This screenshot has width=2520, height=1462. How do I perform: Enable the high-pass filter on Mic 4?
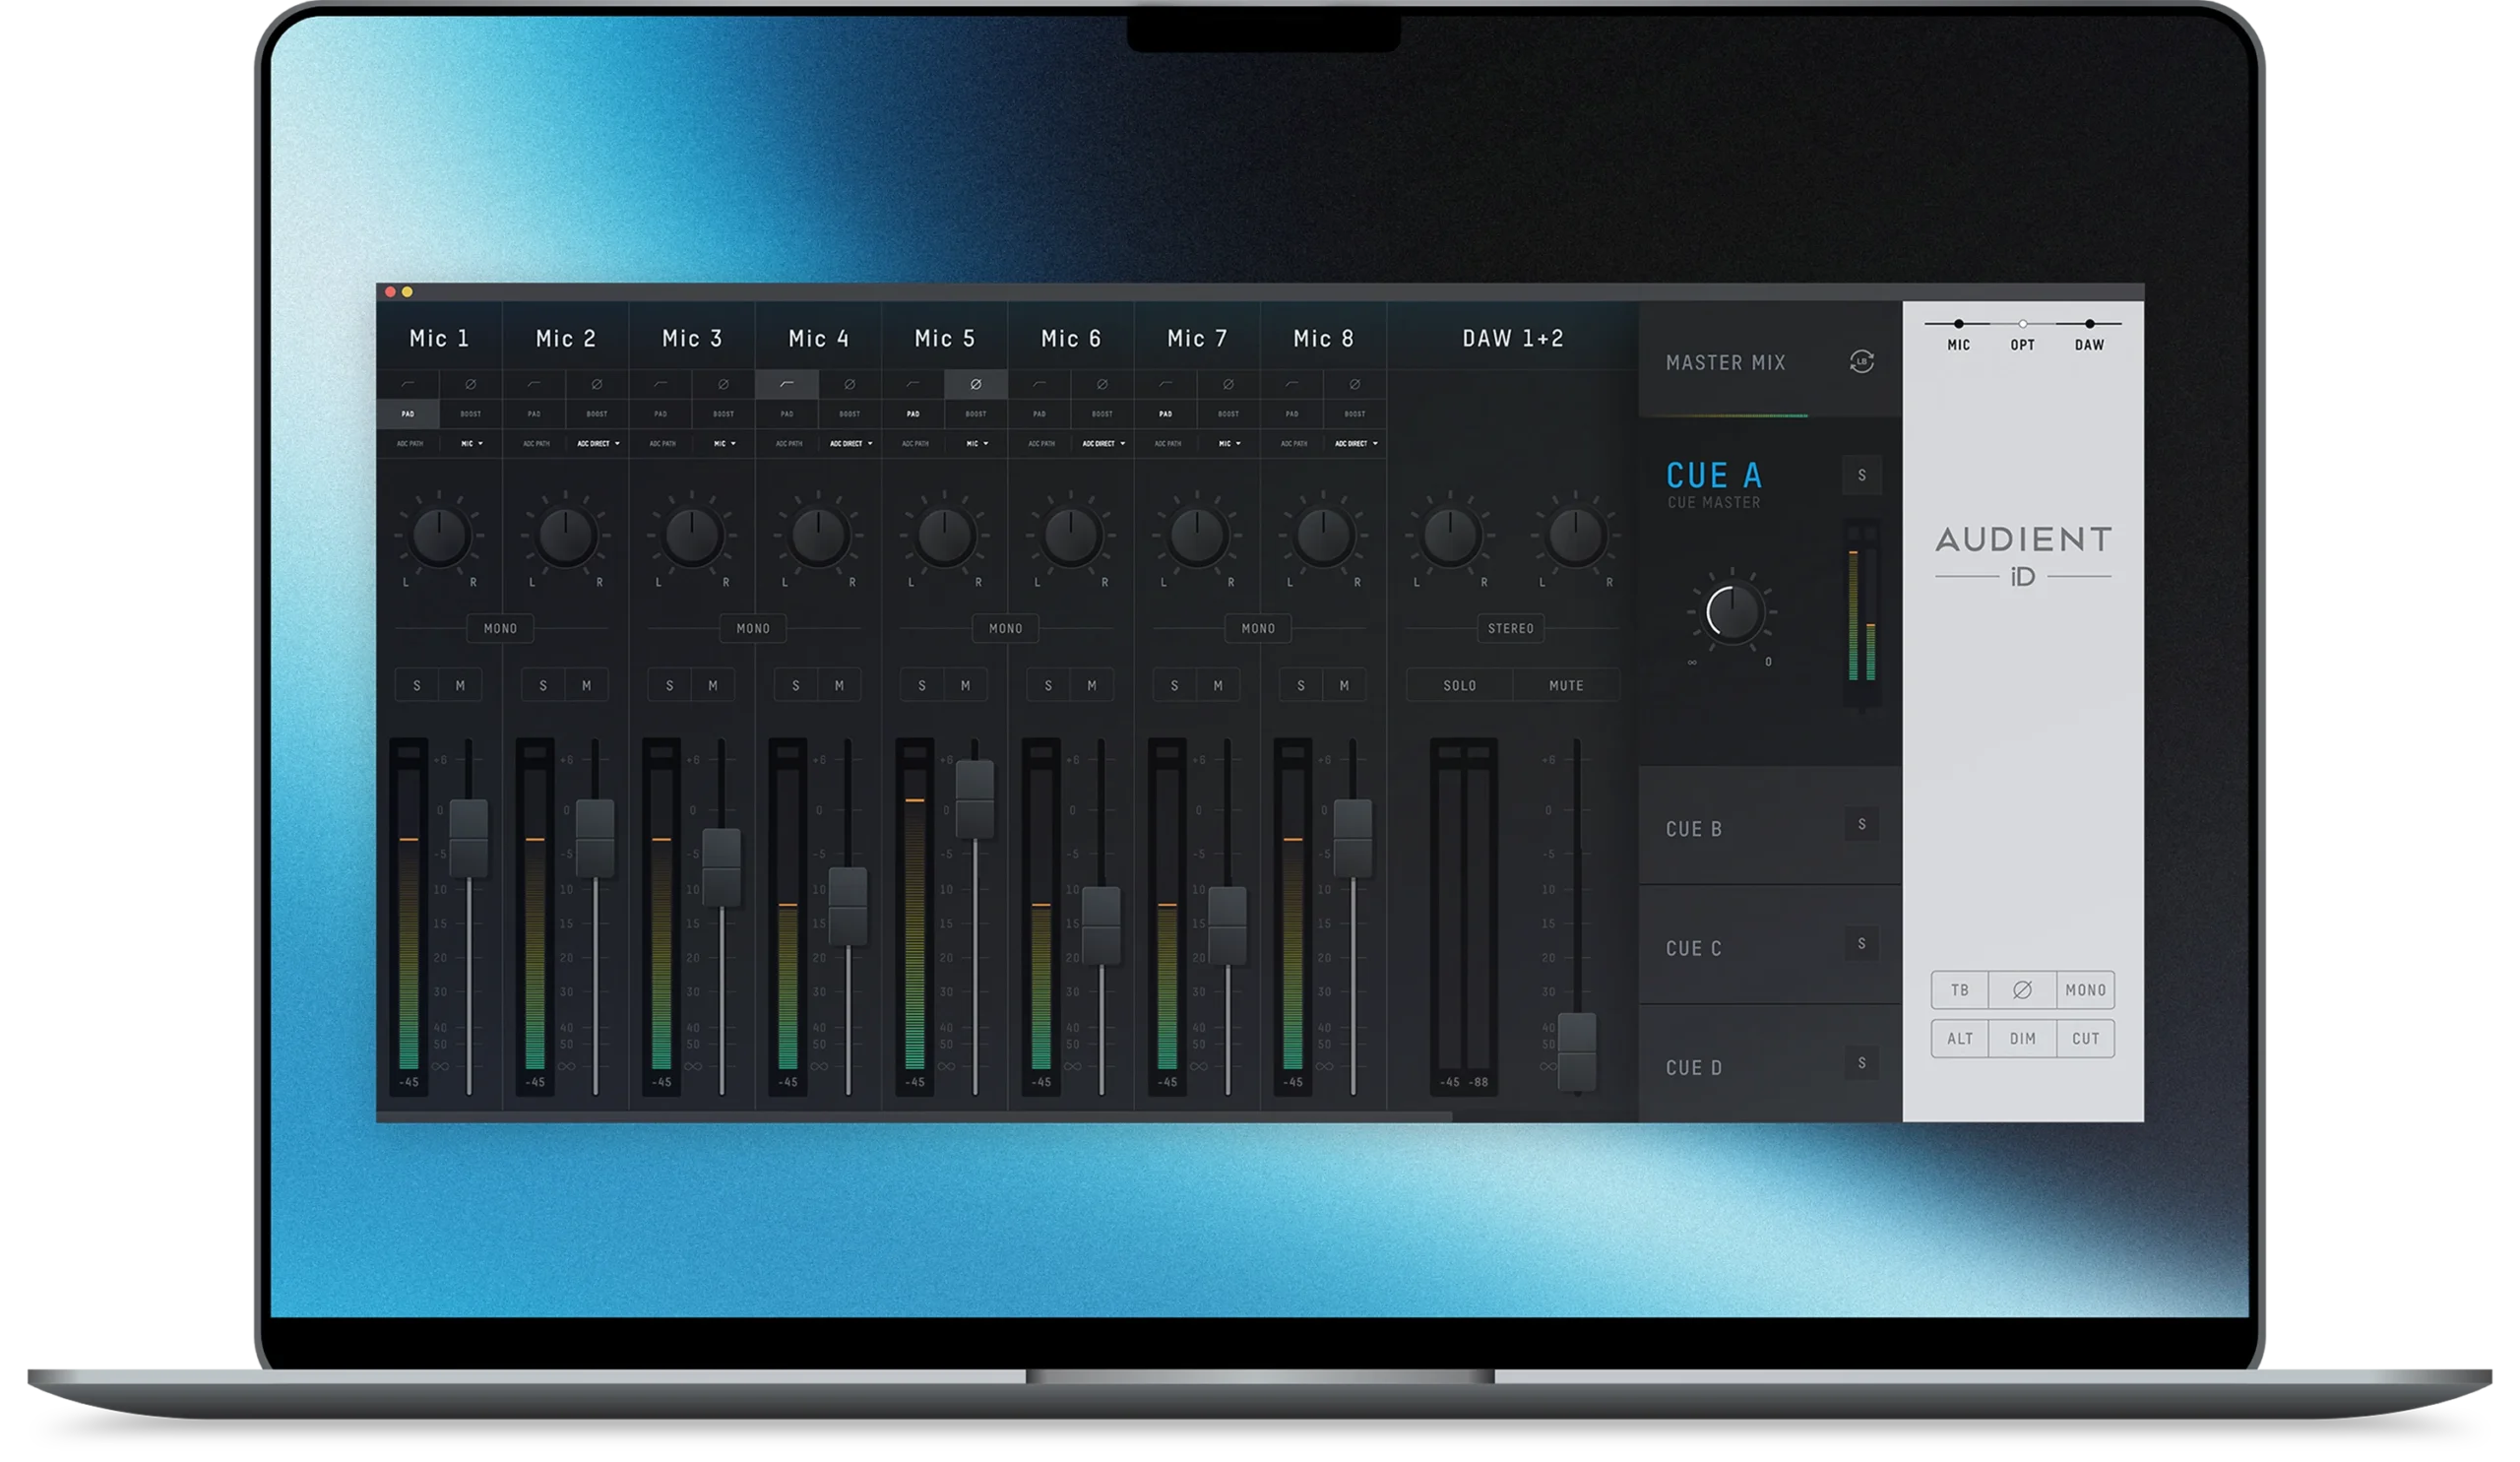[x=787, y=385]
